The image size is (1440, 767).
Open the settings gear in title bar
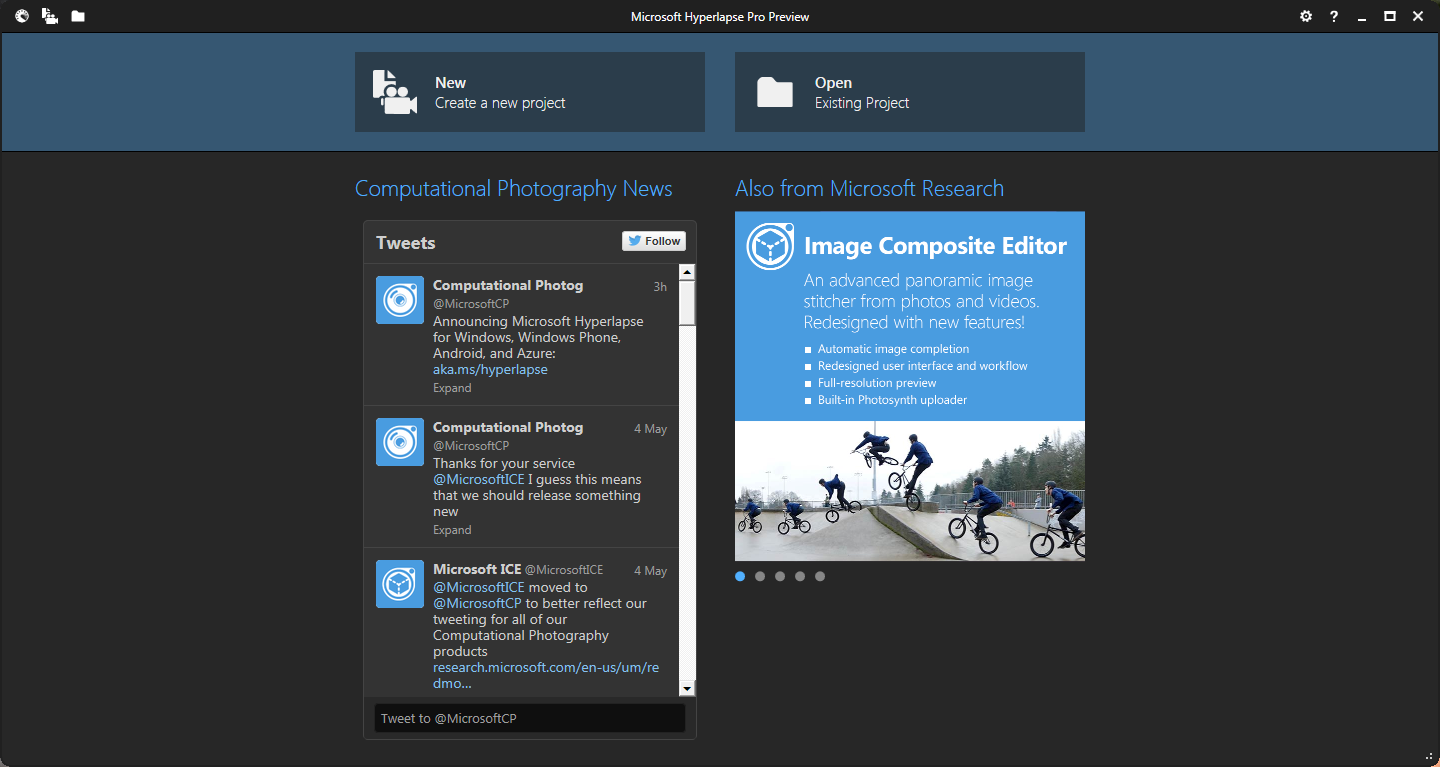pyautogui.click(x=1306, y=16)
